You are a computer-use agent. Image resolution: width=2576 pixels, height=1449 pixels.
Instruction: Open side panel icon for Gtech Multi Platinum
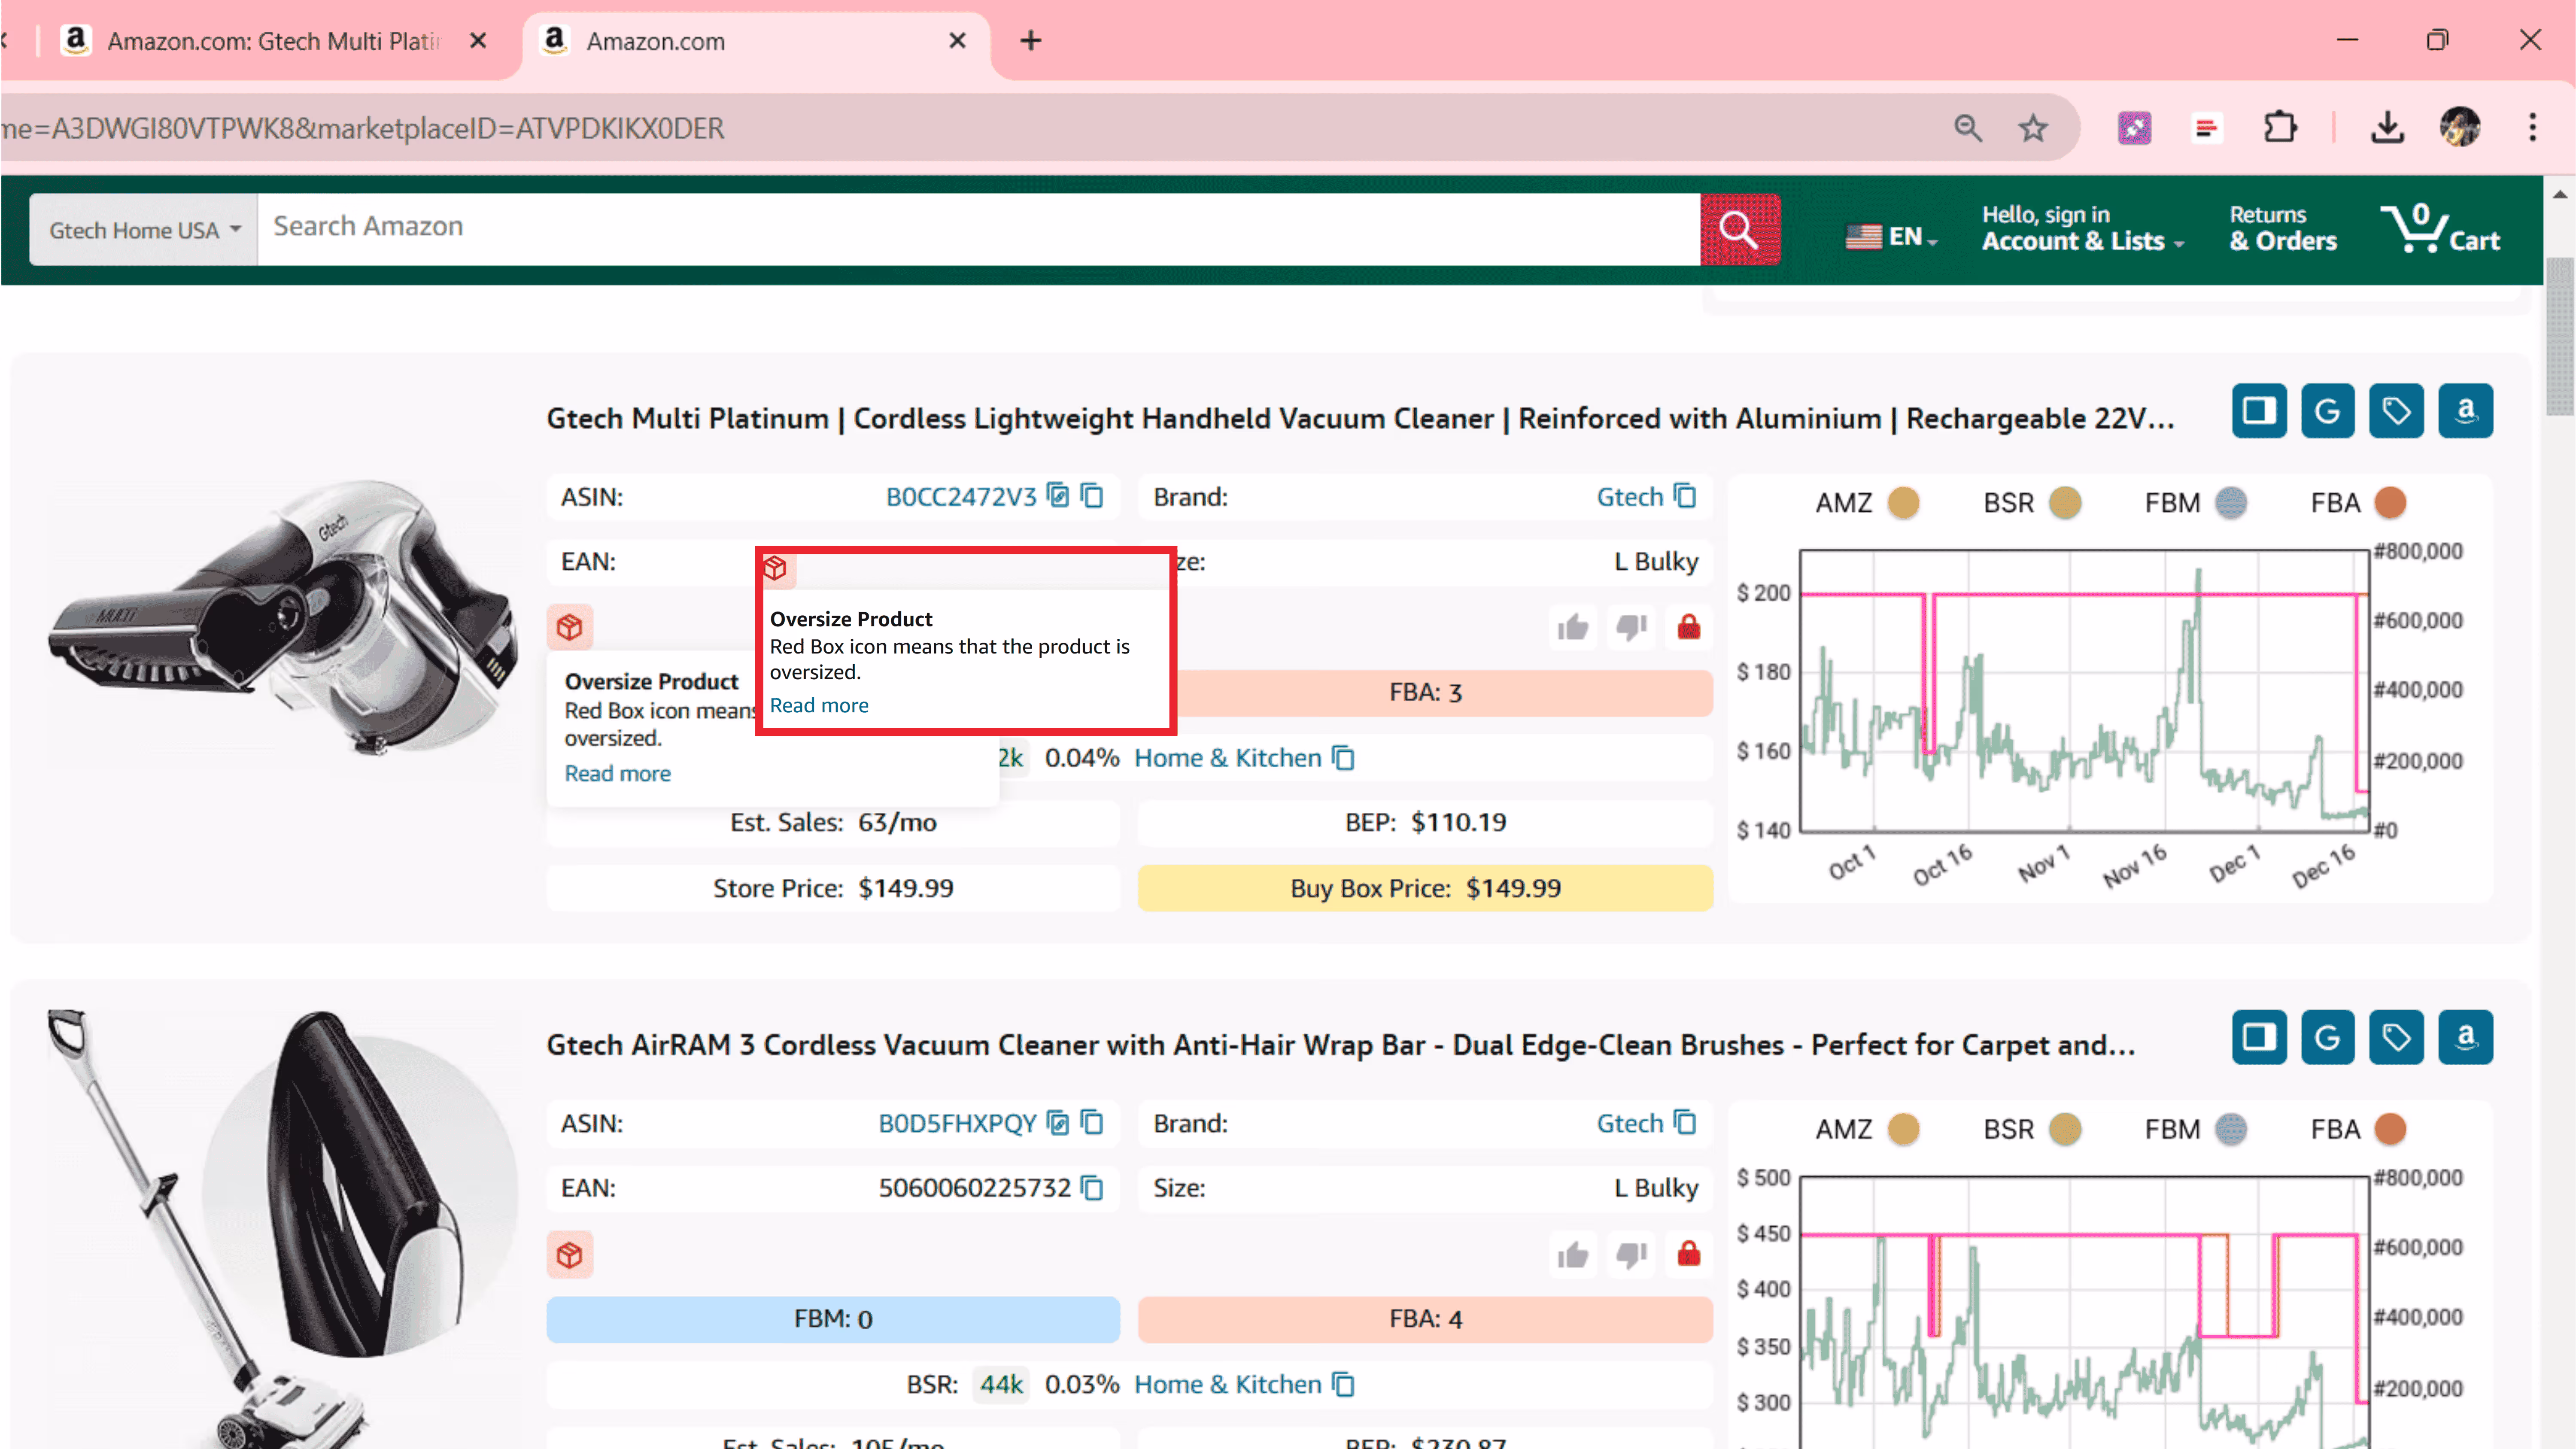click(x=2259, y=411)
